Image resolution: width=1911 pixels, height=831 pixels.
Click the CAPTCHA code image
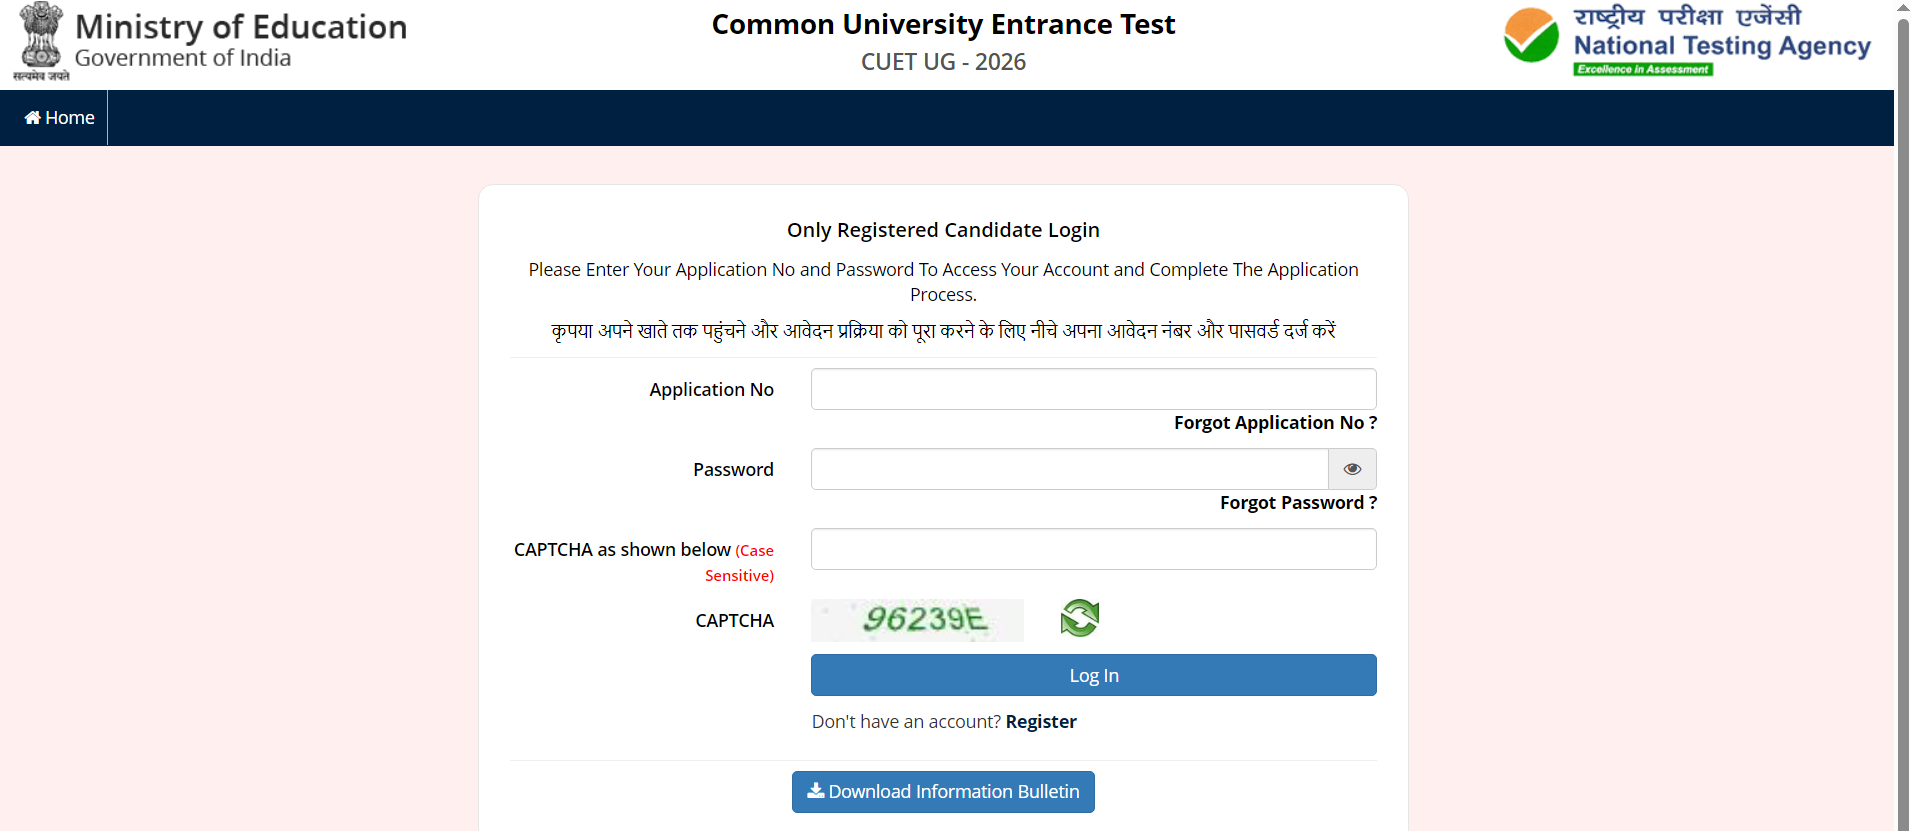tap(917, 620)
